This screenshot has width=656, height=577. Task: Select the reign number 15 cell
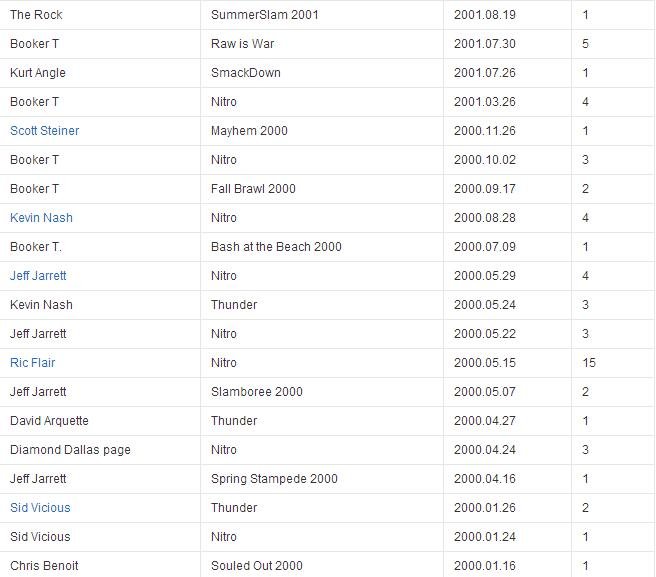pos(612,363)
